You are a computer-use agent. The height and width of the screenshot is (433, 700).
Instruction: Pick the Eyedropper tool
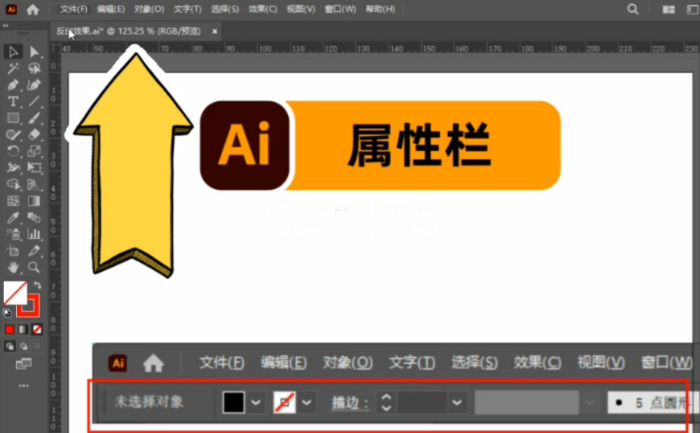click(x=13, y=217)
